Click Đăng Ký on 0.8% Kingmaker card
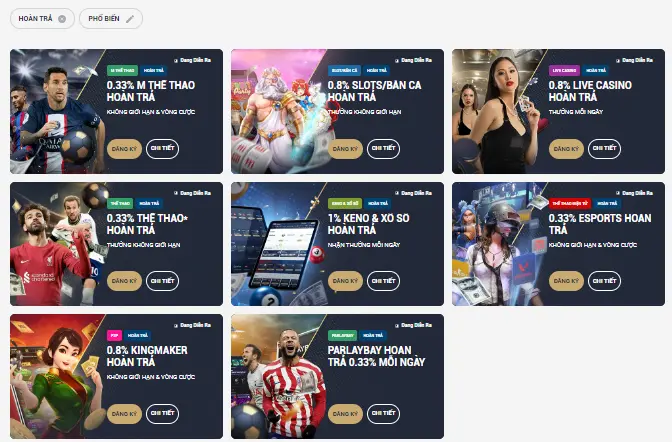Image resolution: width=672 pixels, height=442 pixels. (124, 414)
